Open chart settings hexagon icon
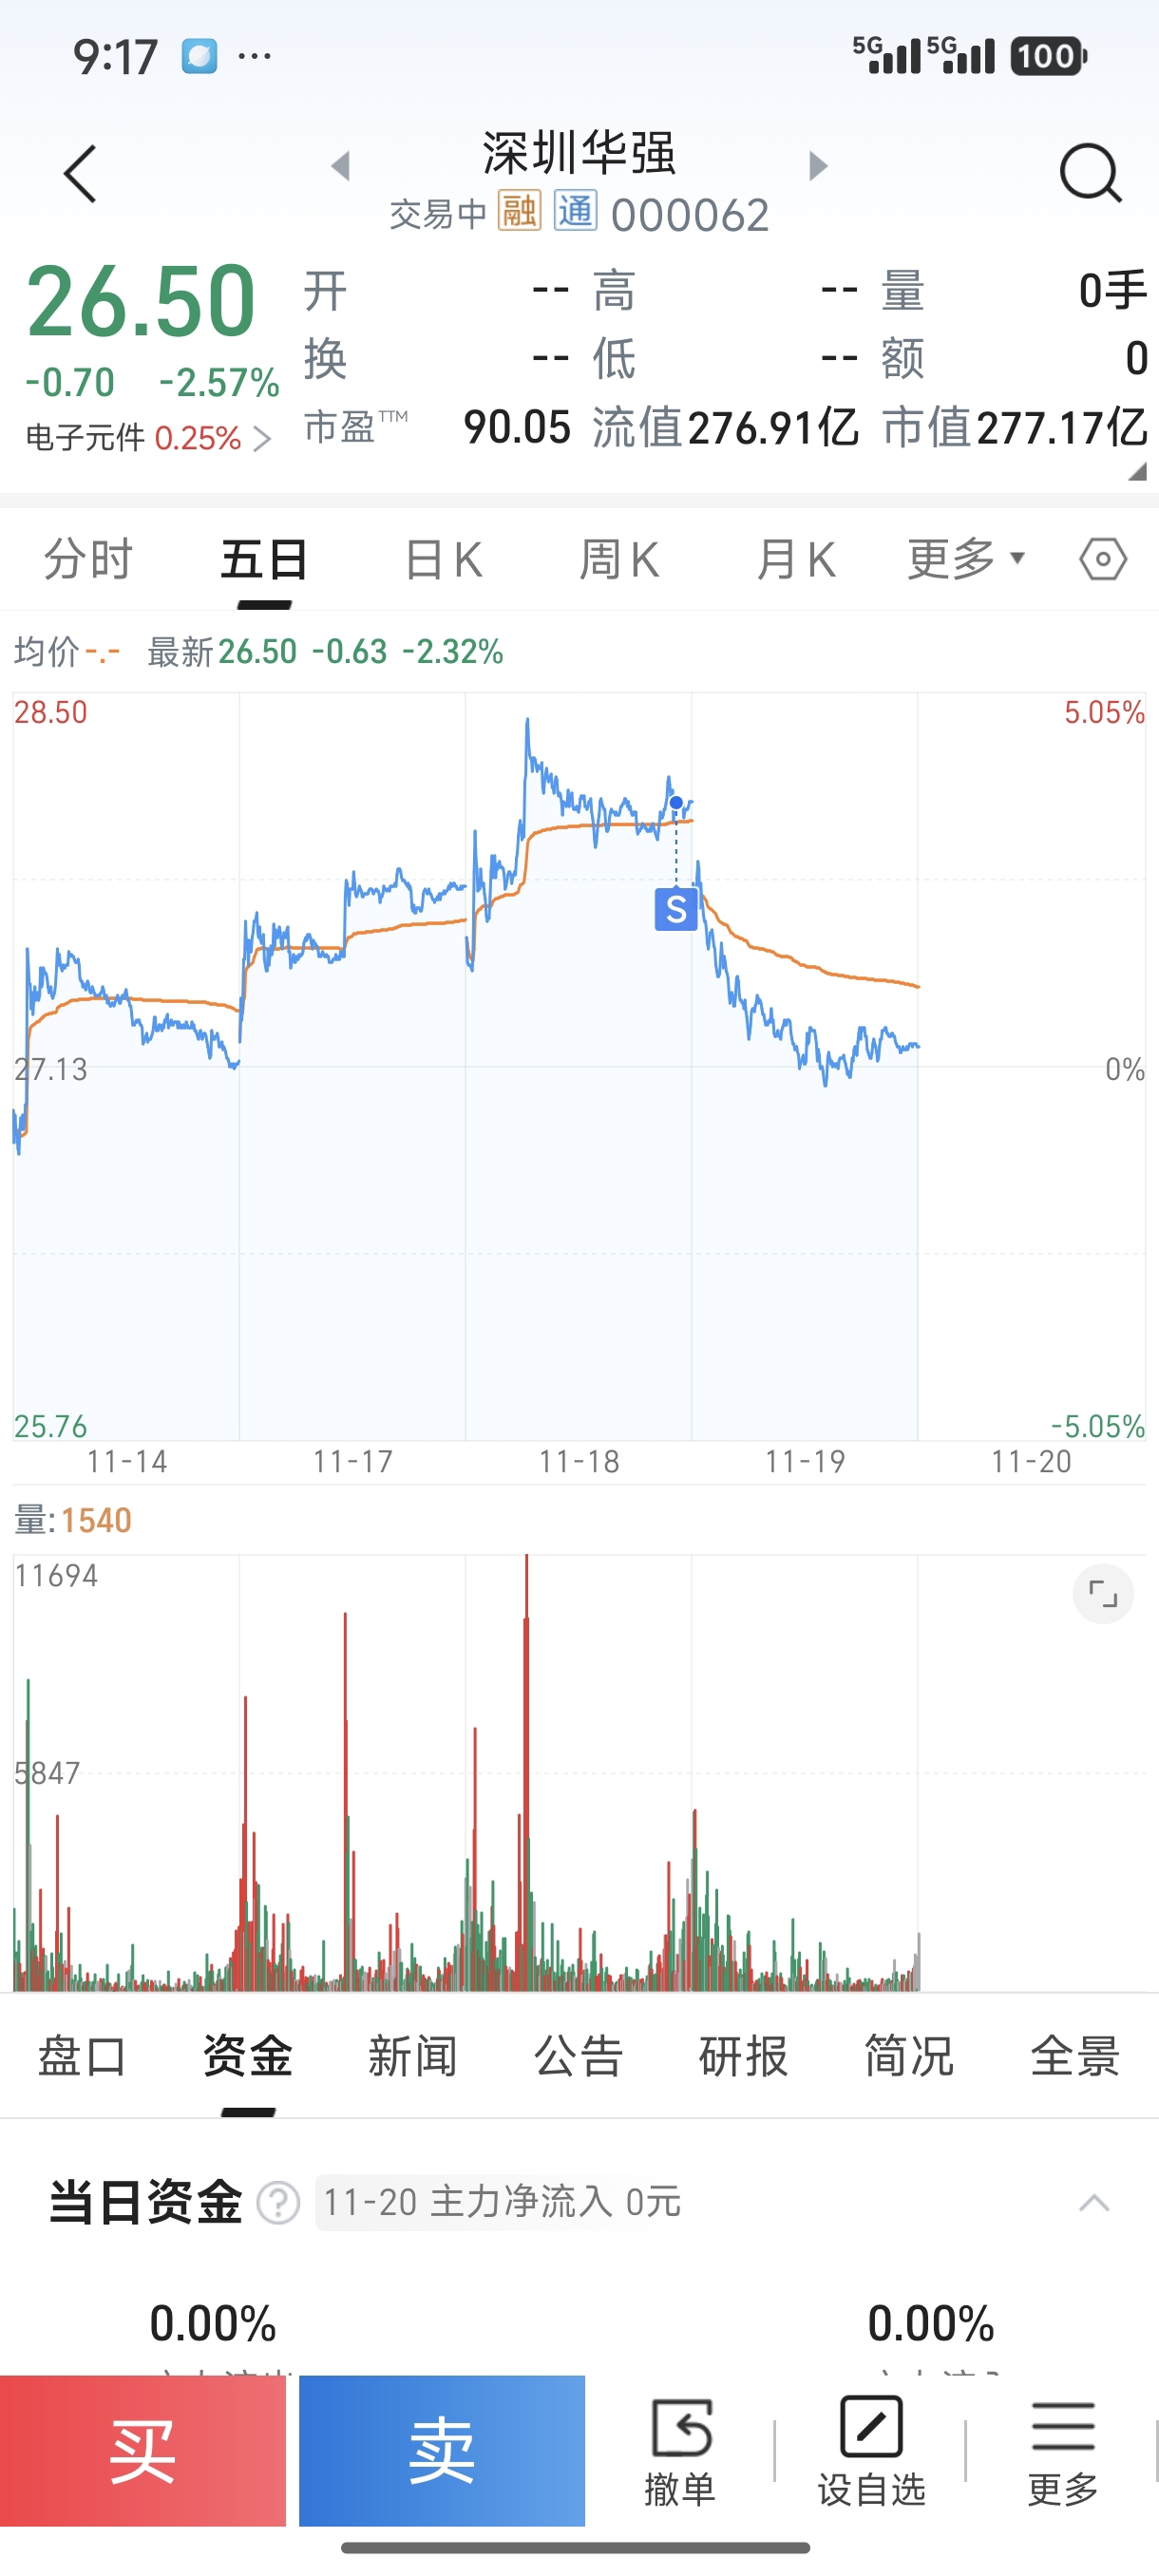This screenshot has width=1159, height=2576. click(1103, 559)
